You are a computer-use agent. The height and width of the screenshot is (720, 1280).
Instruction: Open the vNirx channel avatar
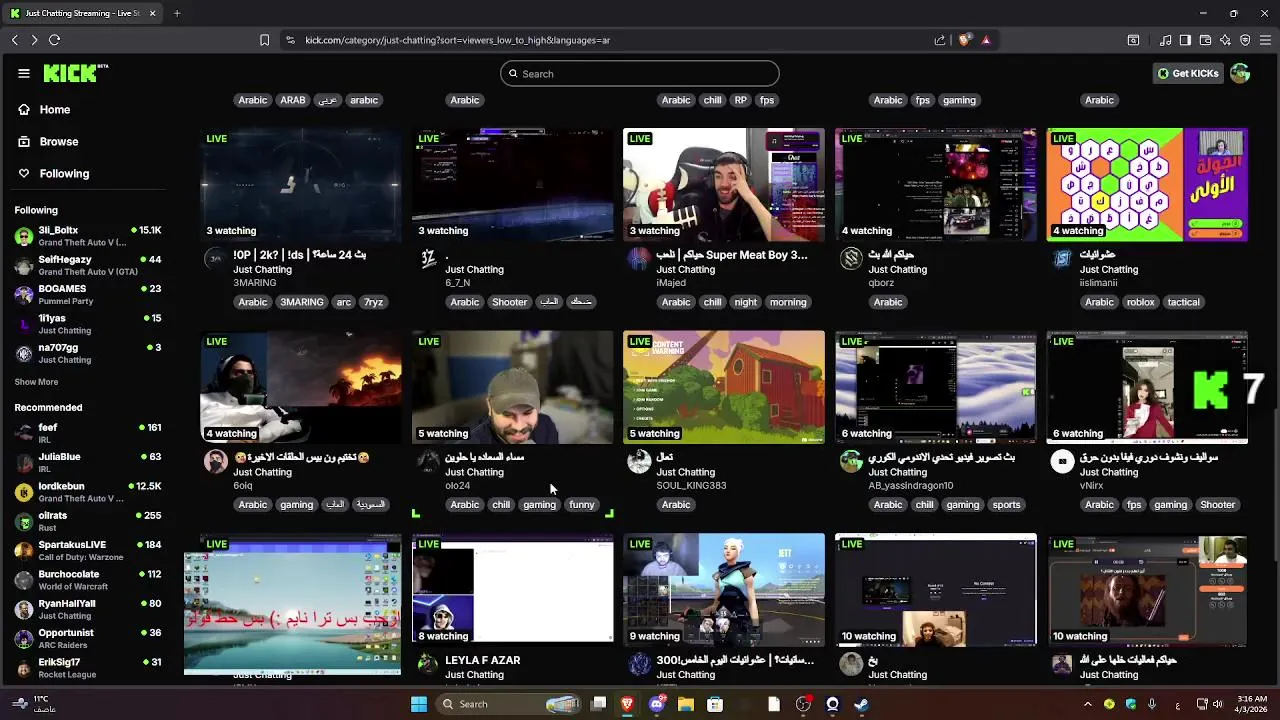coord(1062,461)
